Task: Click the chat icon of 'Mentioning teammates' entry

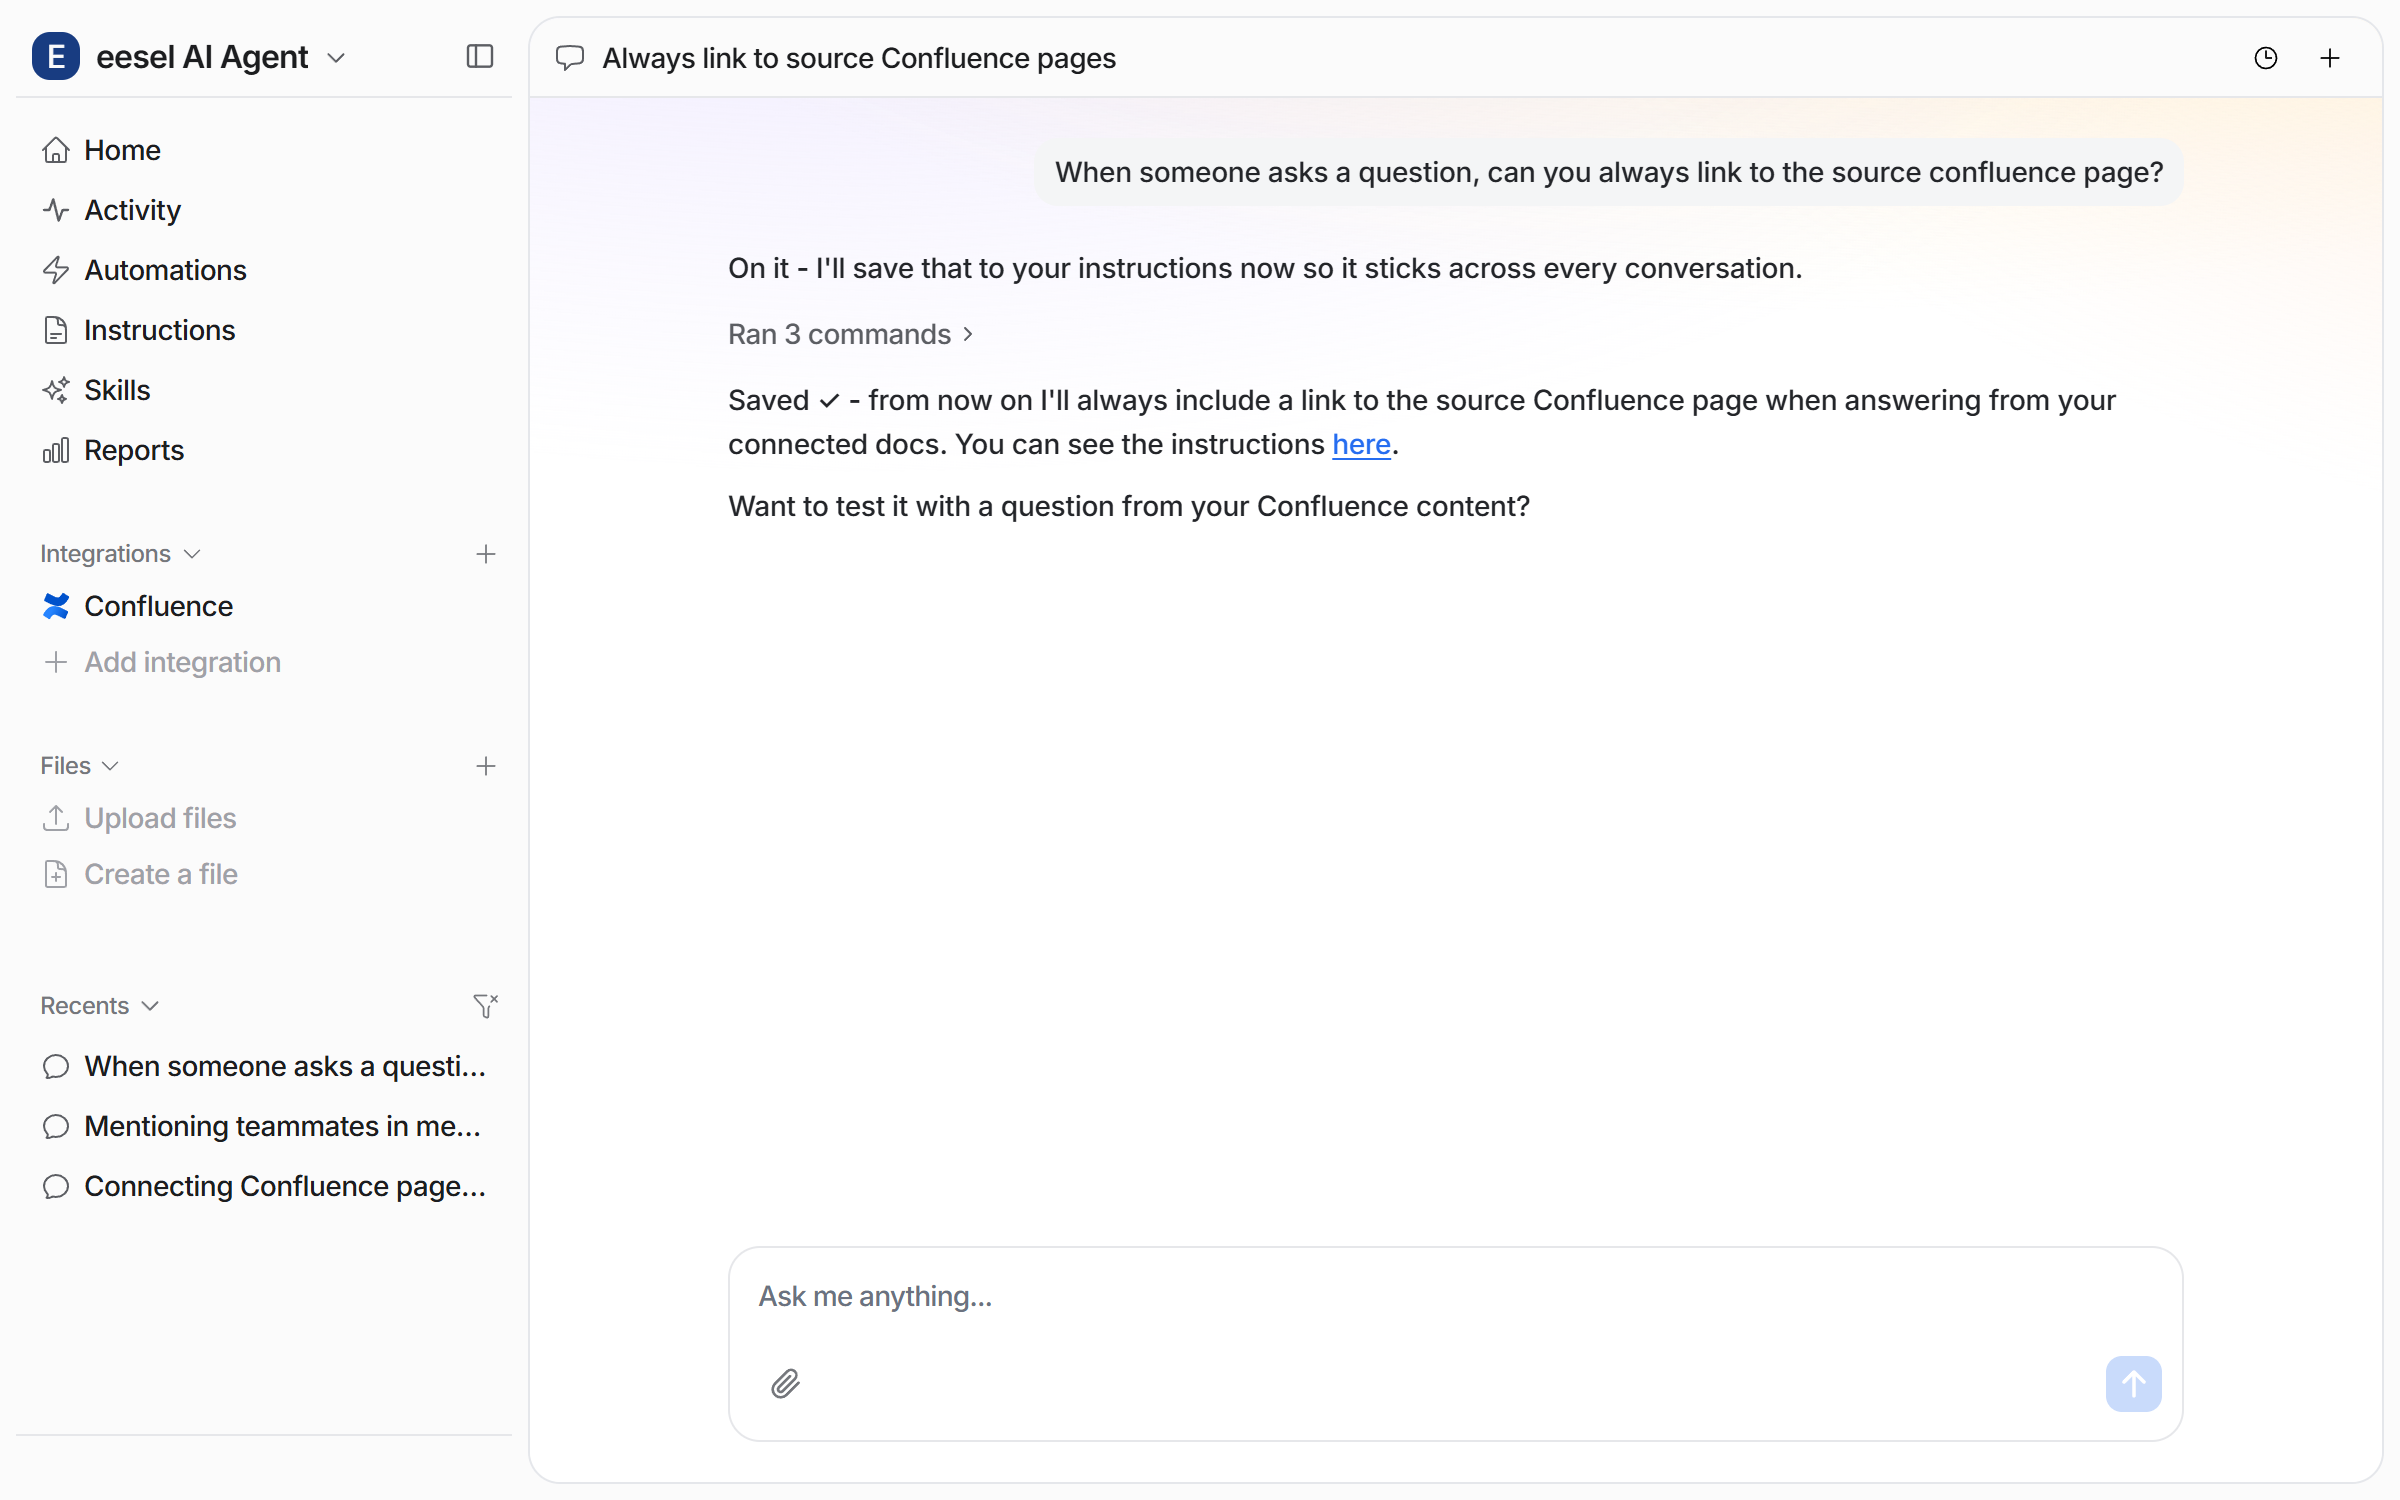Action: [56, 1126]
